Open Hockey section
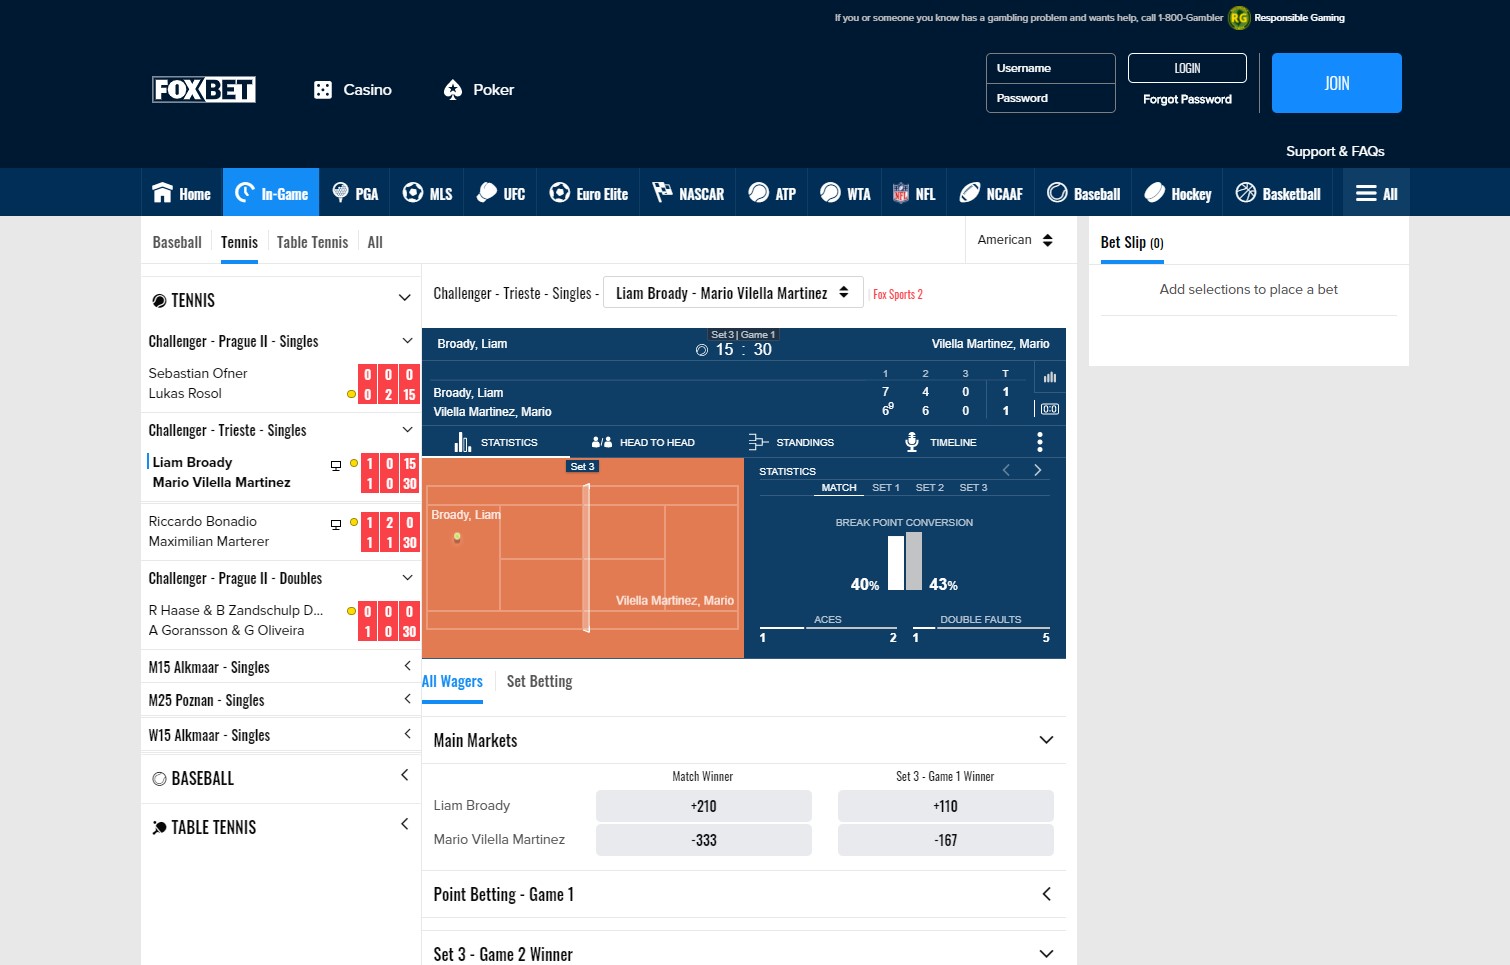1510x965 pixels. click(x=1178, y=193)
